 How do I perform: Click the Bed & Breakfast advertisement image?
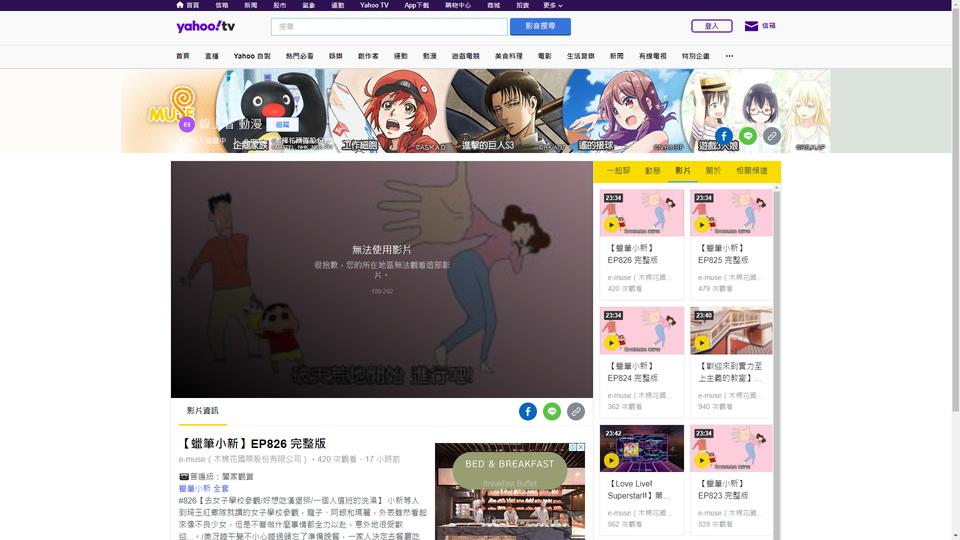509,492
